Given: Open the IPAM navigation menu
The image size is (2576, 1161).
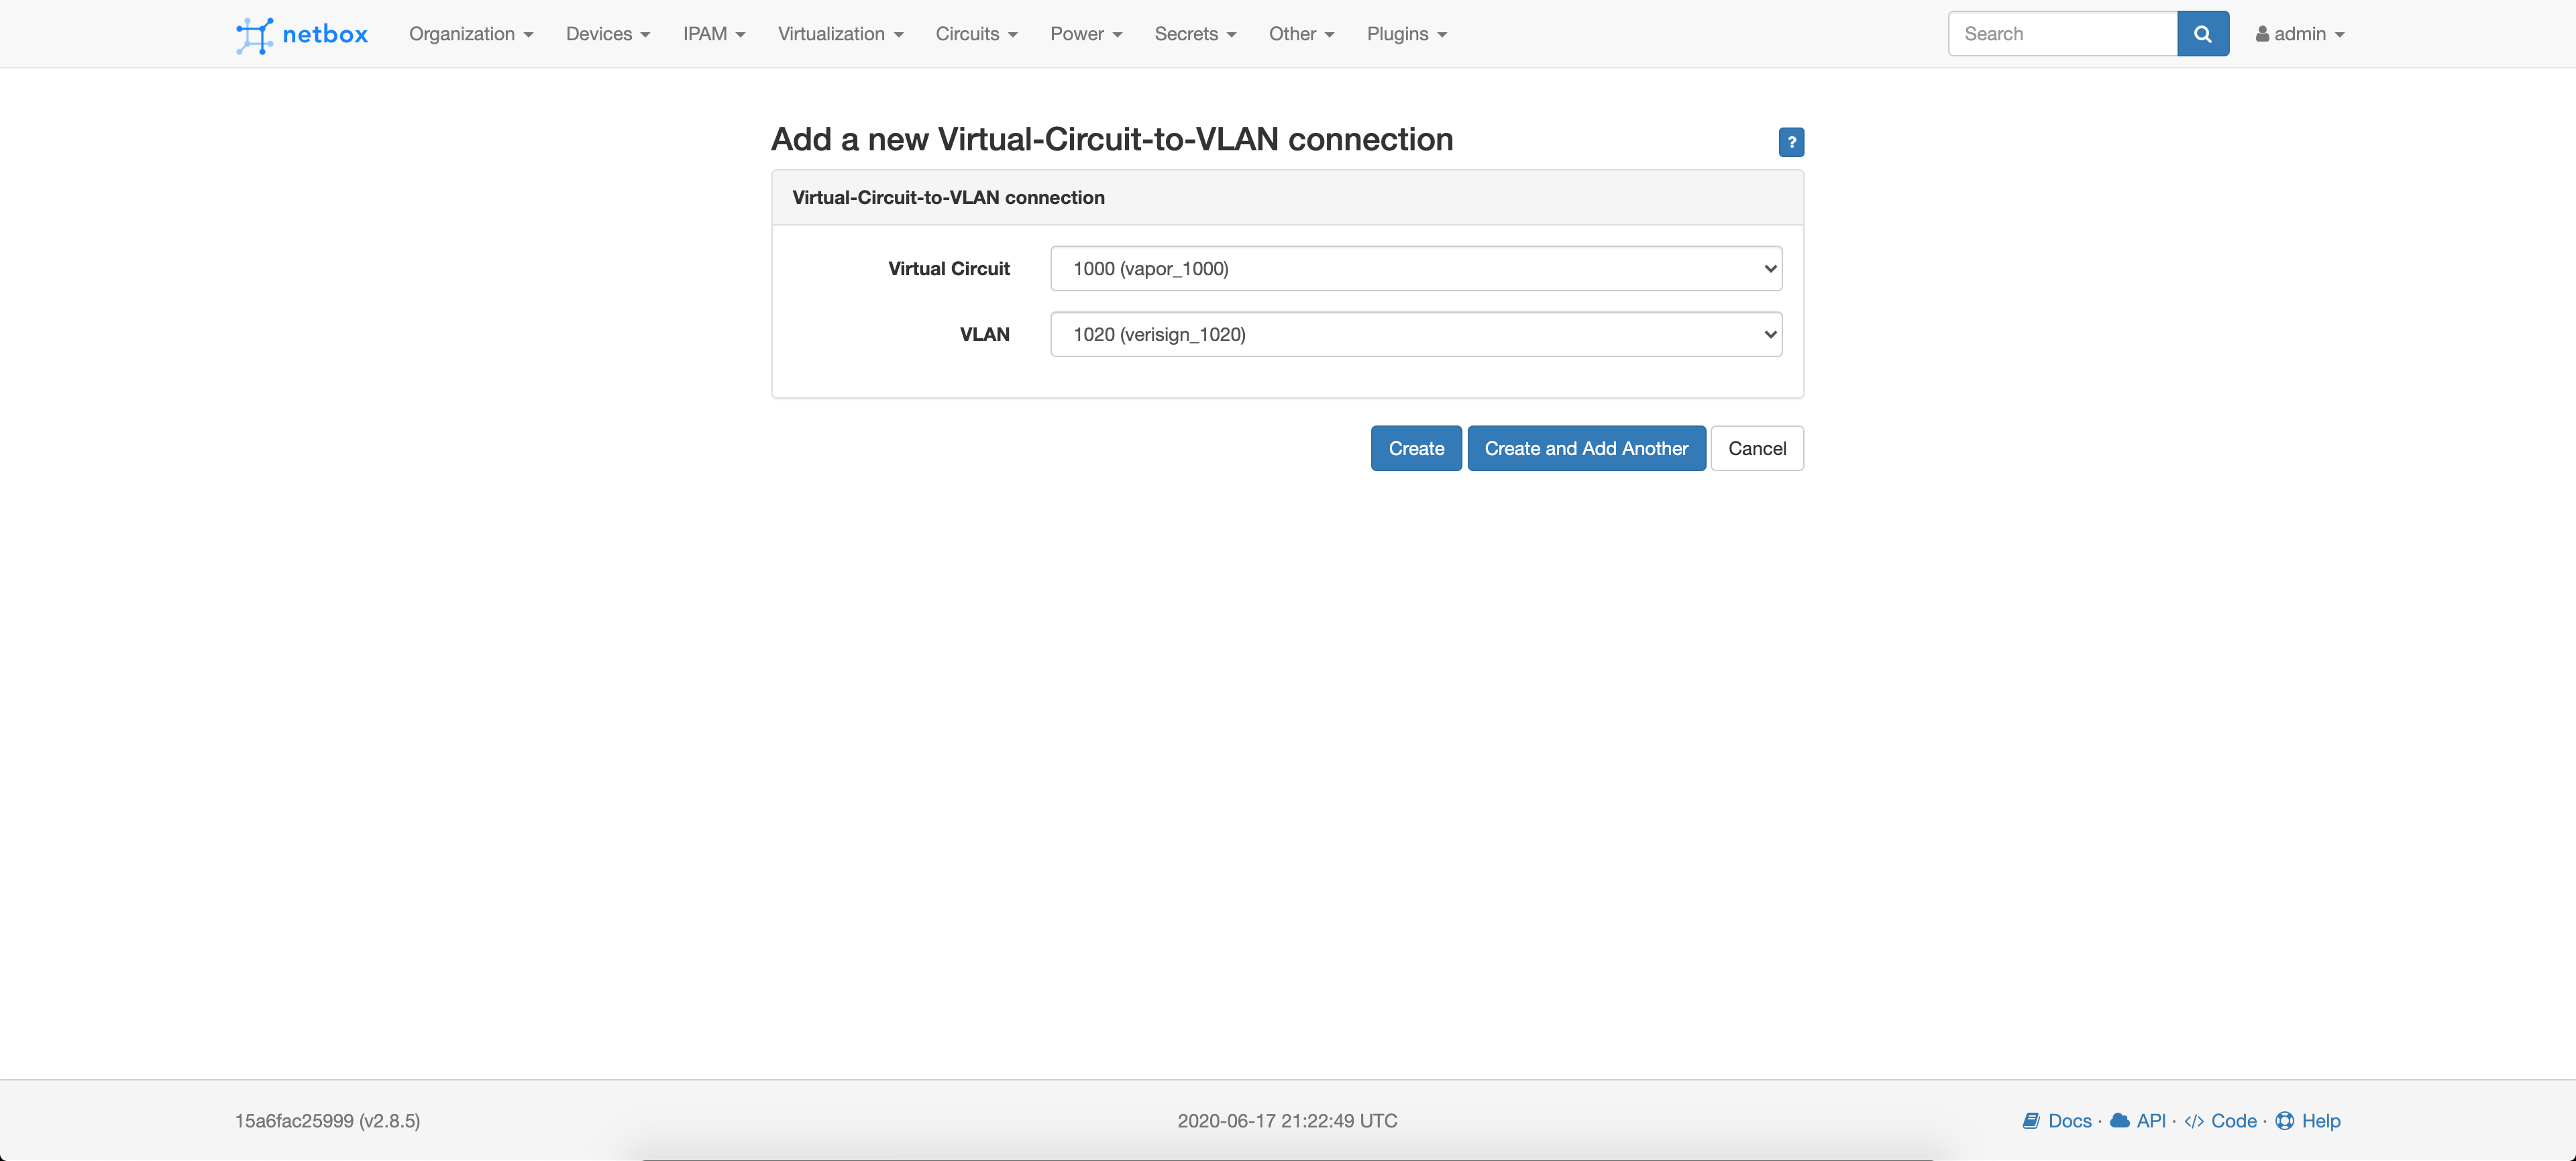Looking at the screenshot, I should point(713,34).
